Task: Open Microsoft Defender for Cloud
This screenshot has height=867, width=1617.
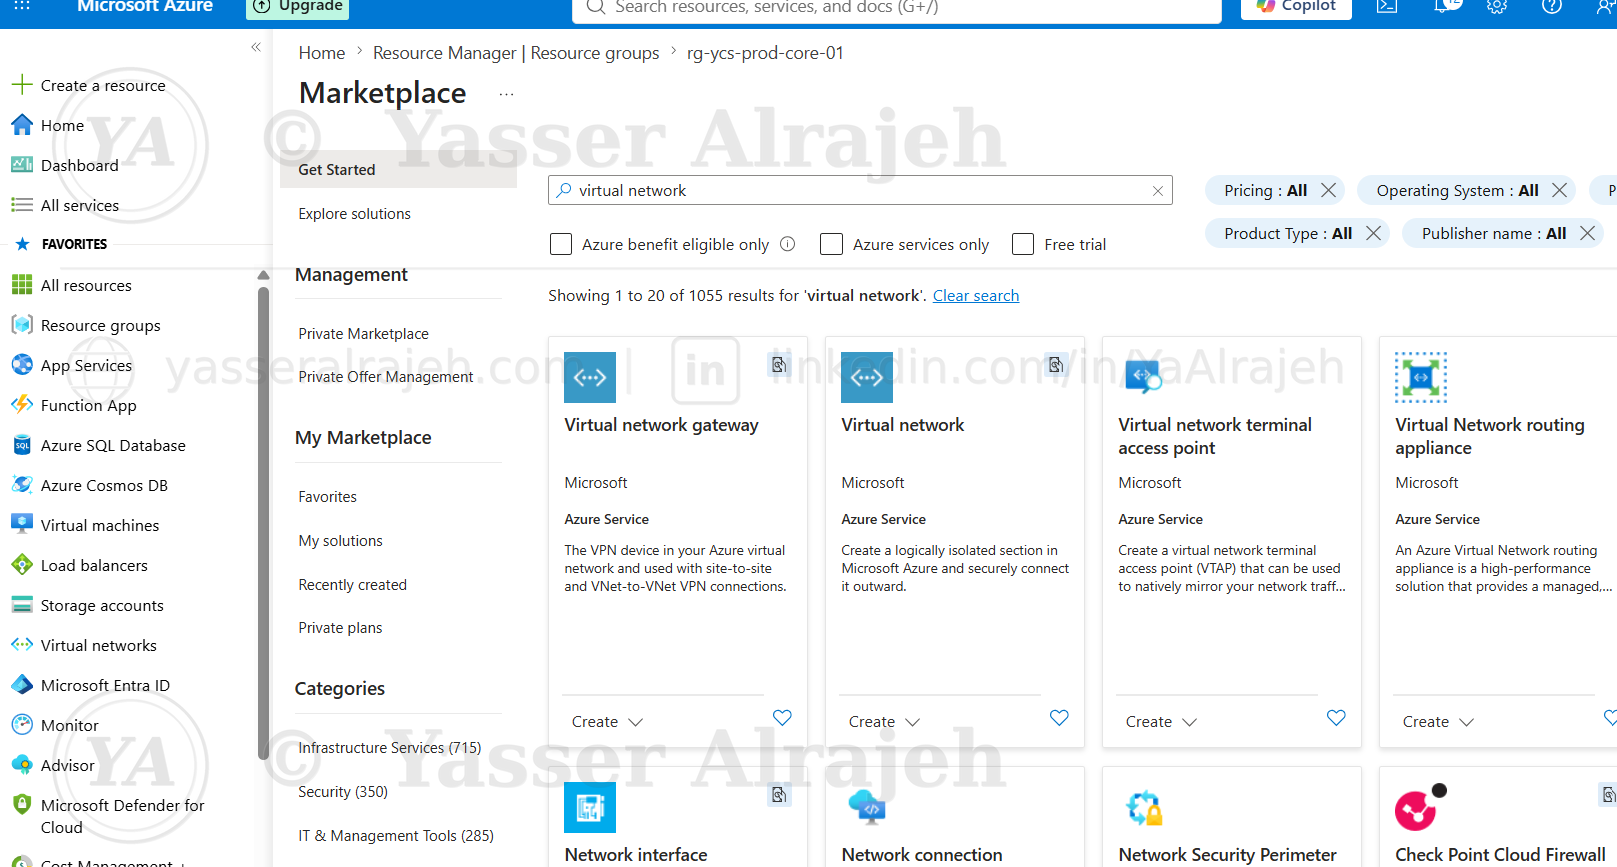Action: [122, 816]
